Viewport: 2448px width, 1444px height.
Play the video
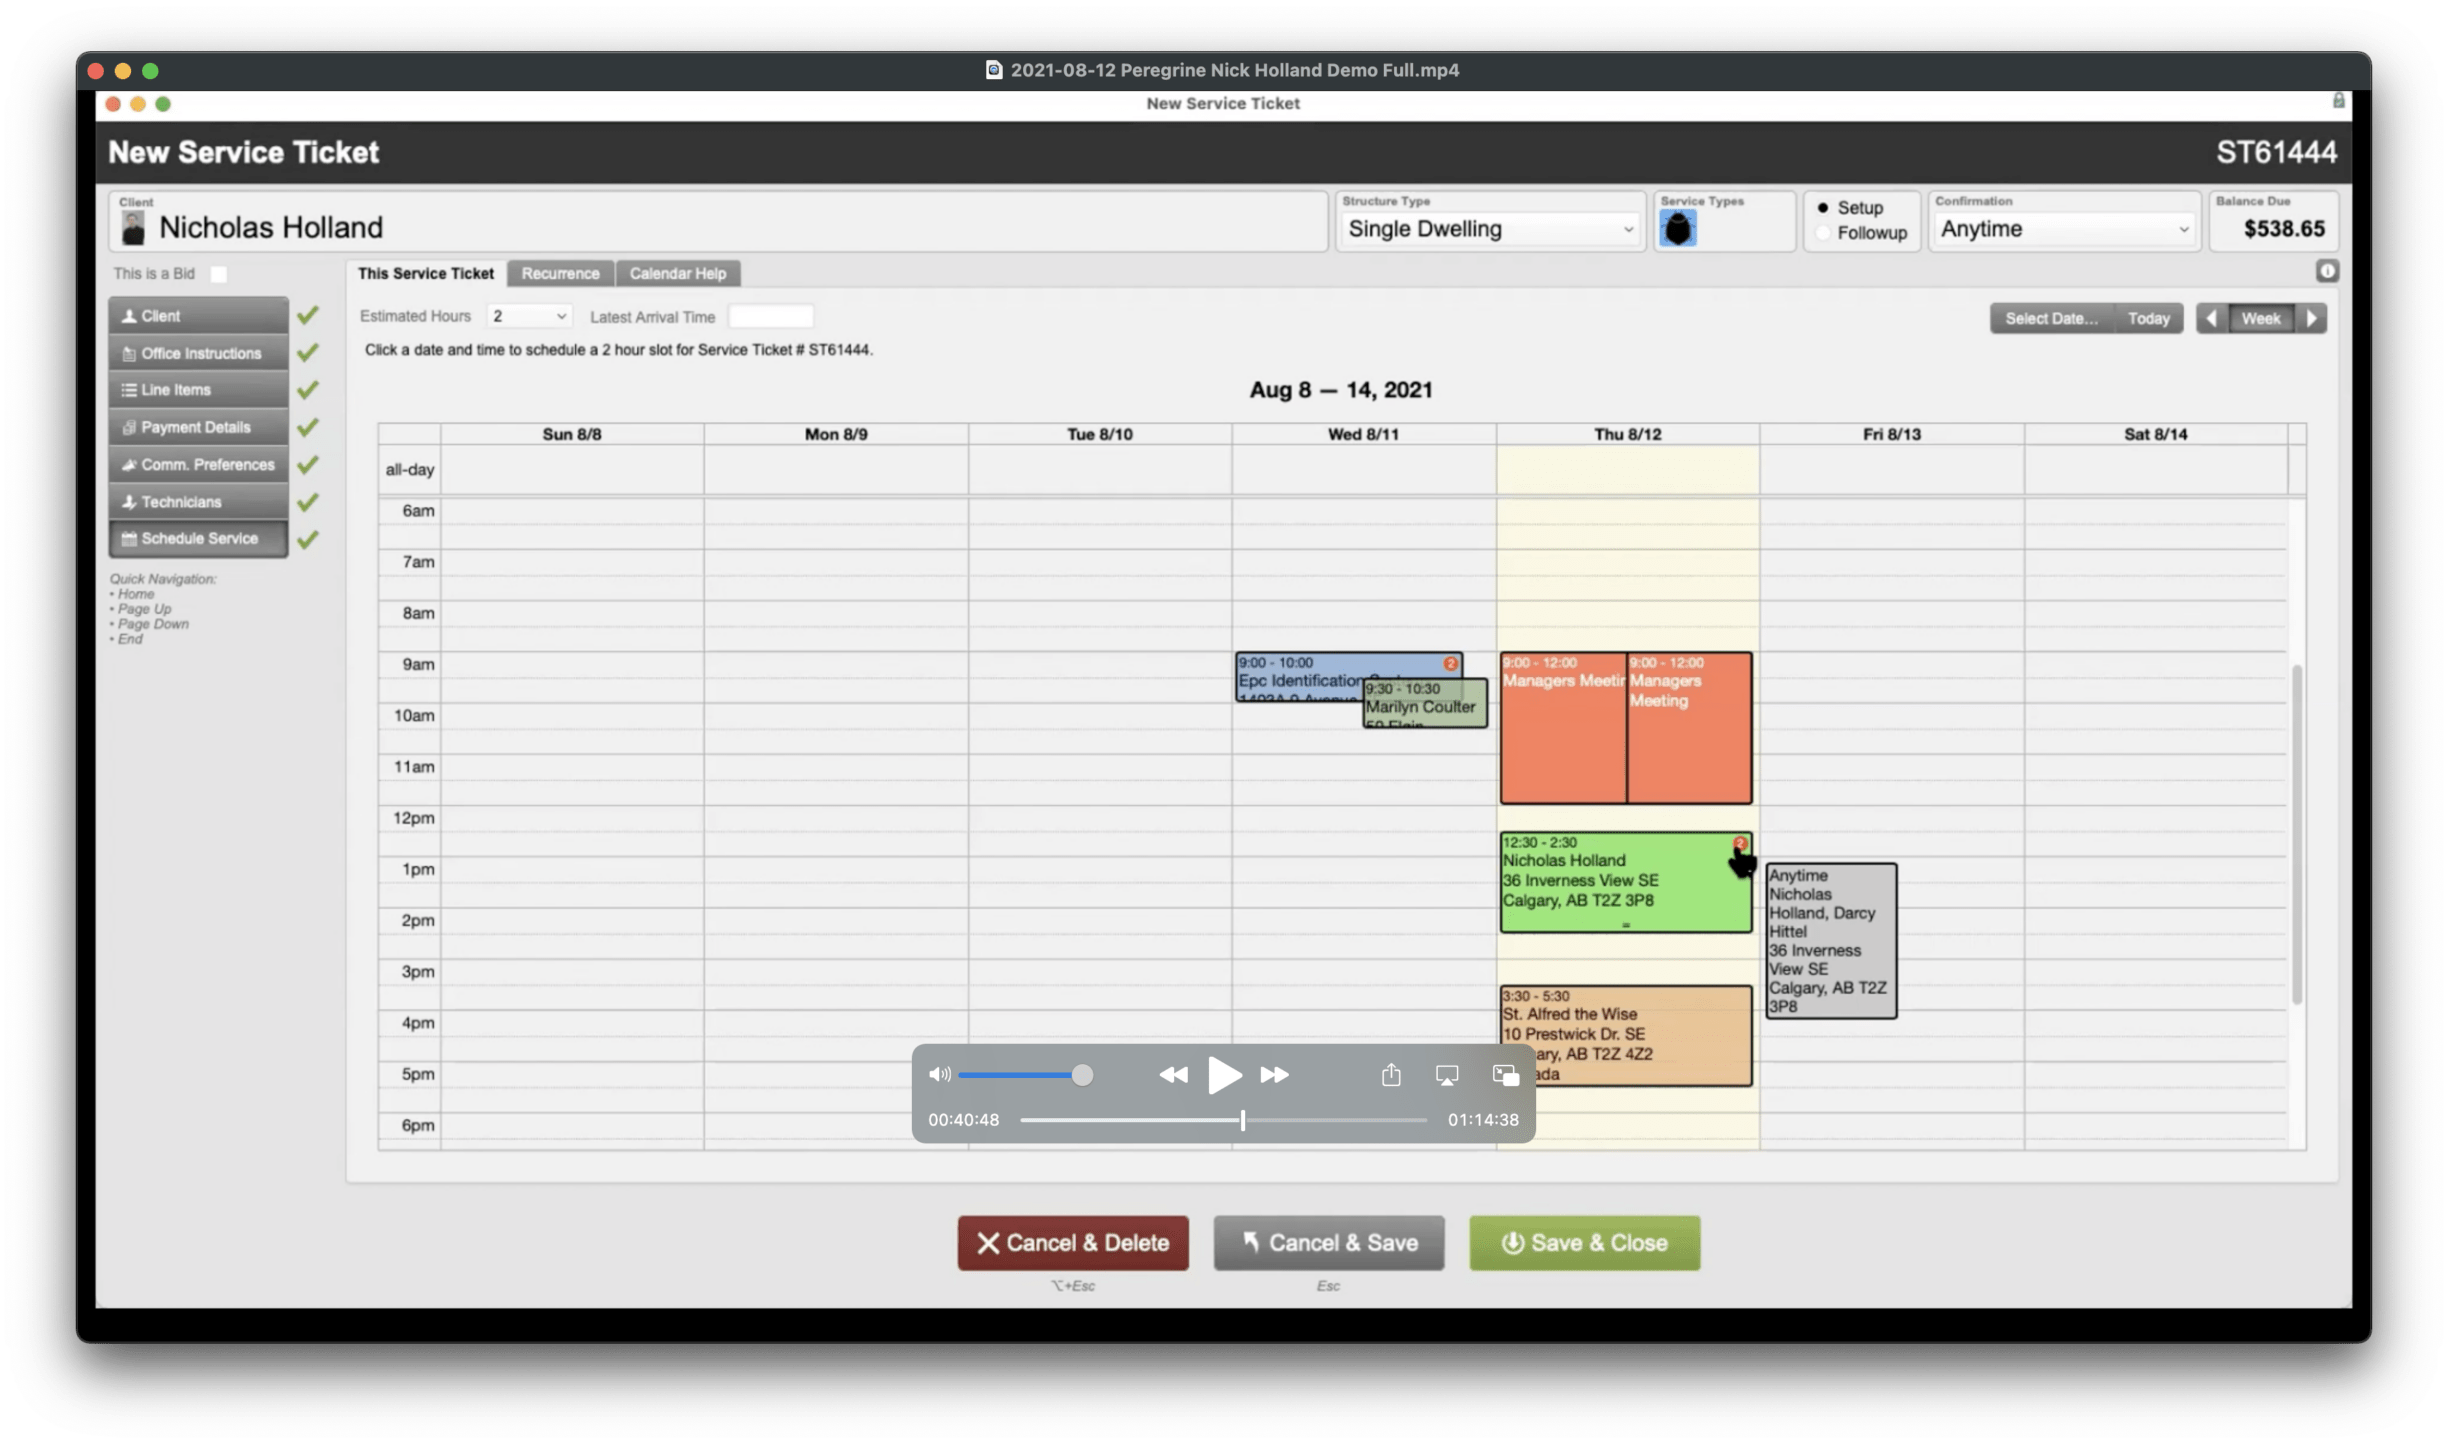pos(1224,1074)
